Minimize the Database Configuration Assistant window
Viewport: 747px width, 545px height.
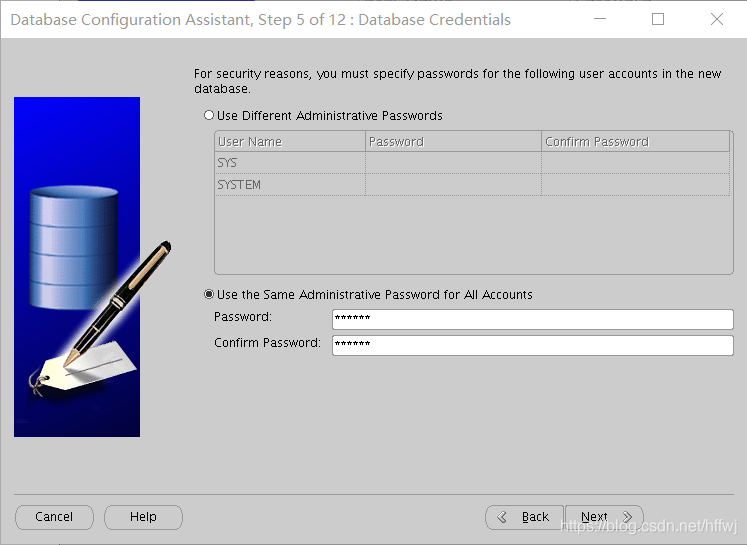click(x=600, y=19)
